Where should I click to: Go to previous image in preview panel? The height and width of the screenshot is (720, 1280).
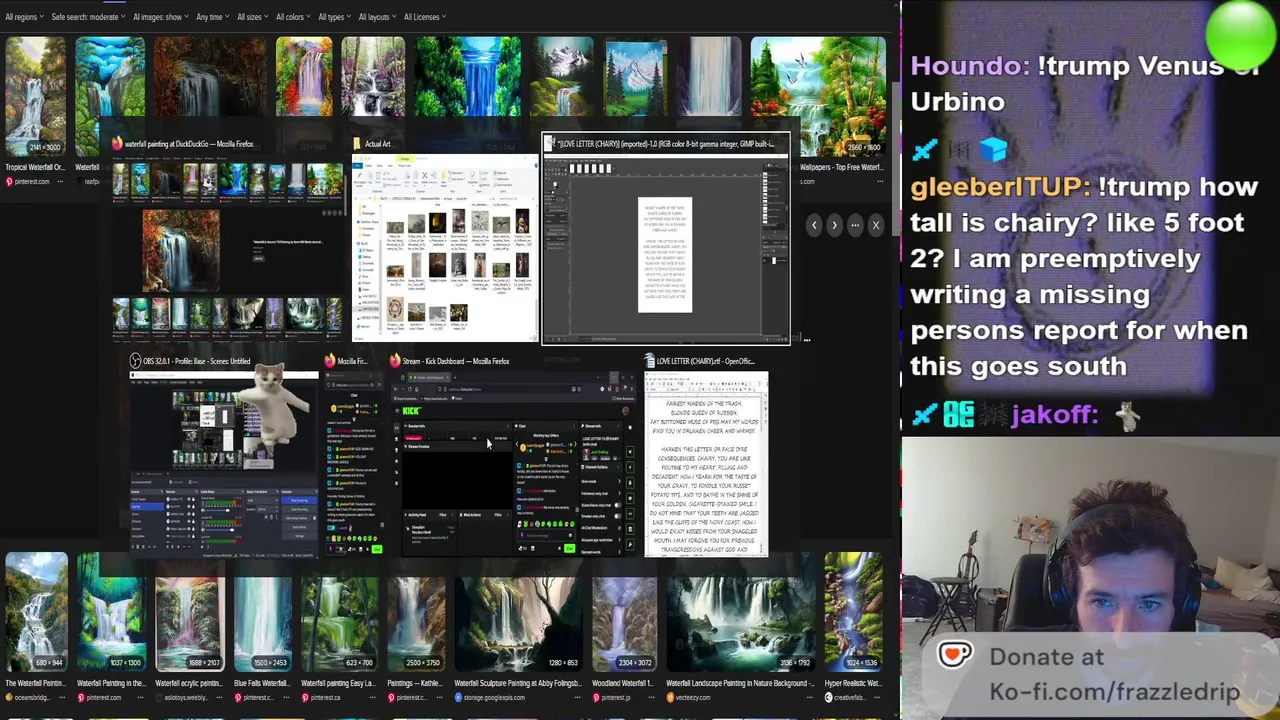tap(814, 225)
